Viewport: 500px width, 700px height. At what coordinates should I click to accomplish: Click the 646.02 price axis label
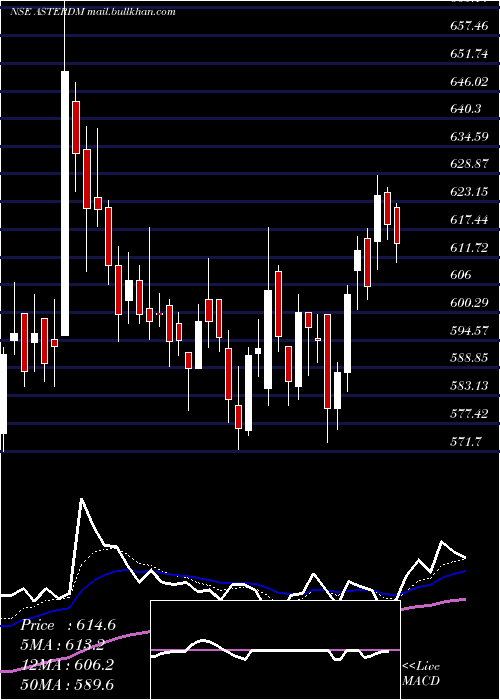pyautogui.click(x=469, y=81)
